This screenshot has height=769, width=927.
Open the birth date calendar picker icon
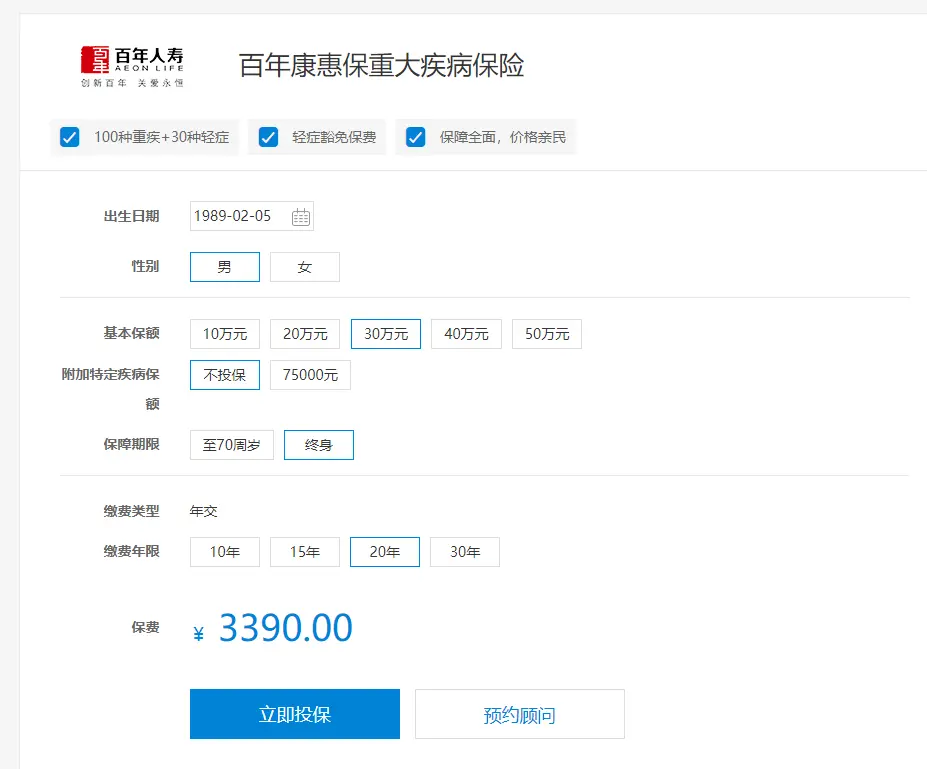coord(301,215)
